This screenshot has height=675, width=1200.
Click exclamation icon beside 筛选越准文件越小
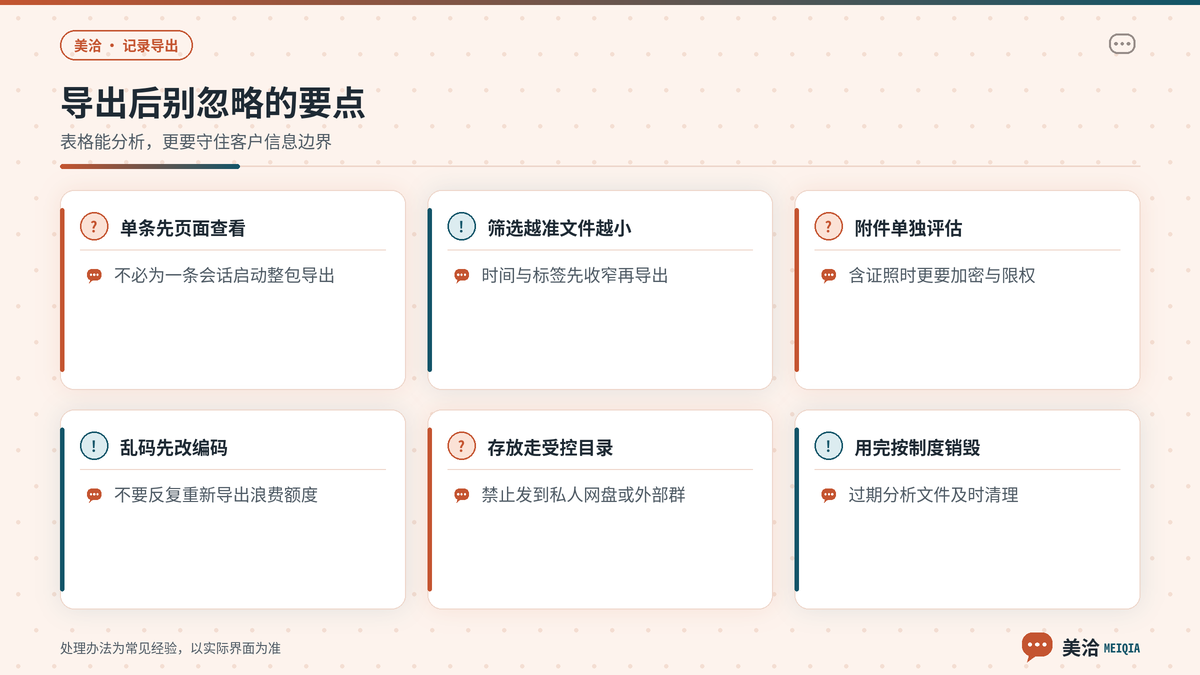(x=461, y=227)
